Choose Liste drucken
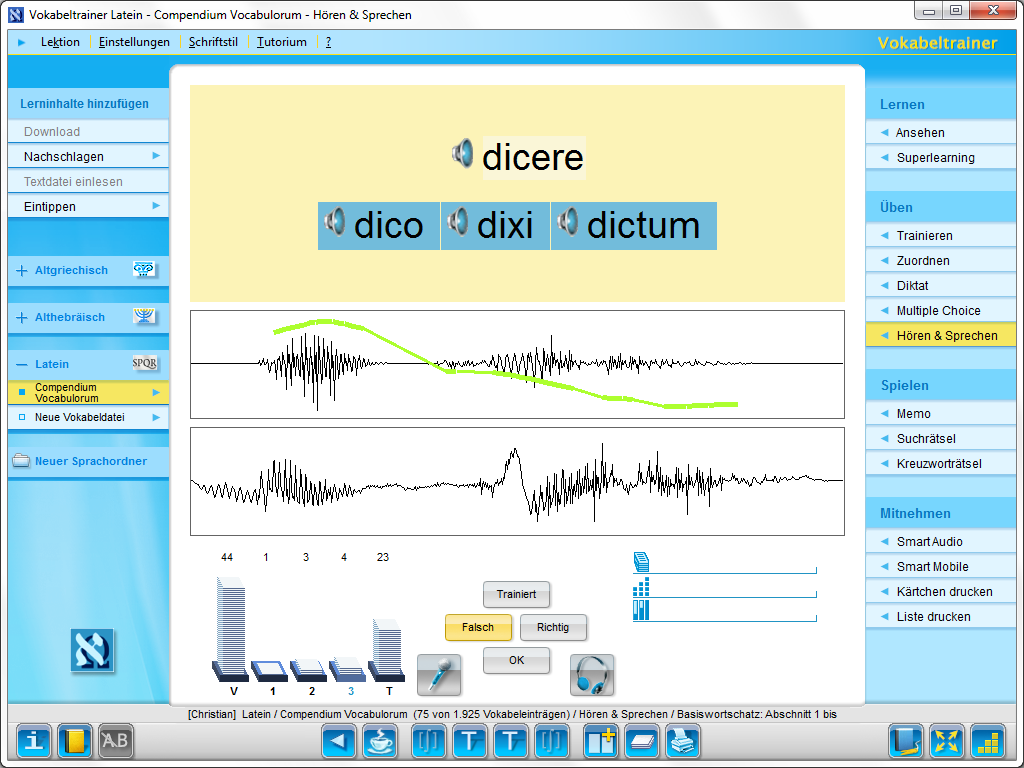 coord(940,616)
